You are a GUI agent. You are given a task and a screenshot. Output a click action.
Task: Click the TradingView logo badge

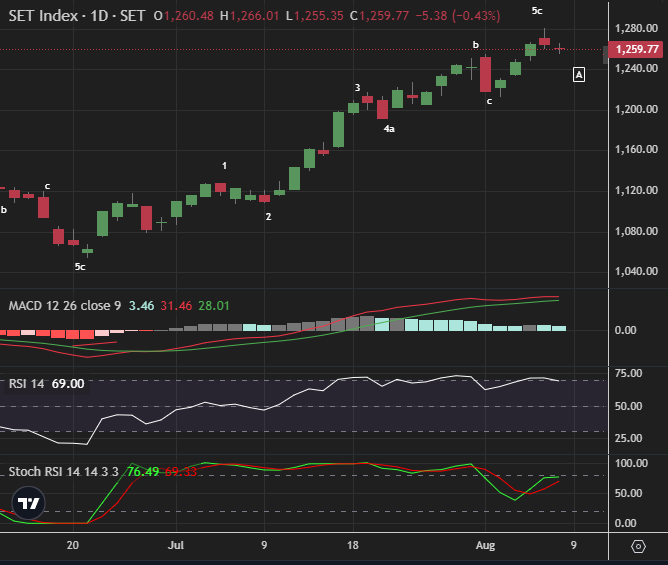pyautogui.click(x=29, y=503)
